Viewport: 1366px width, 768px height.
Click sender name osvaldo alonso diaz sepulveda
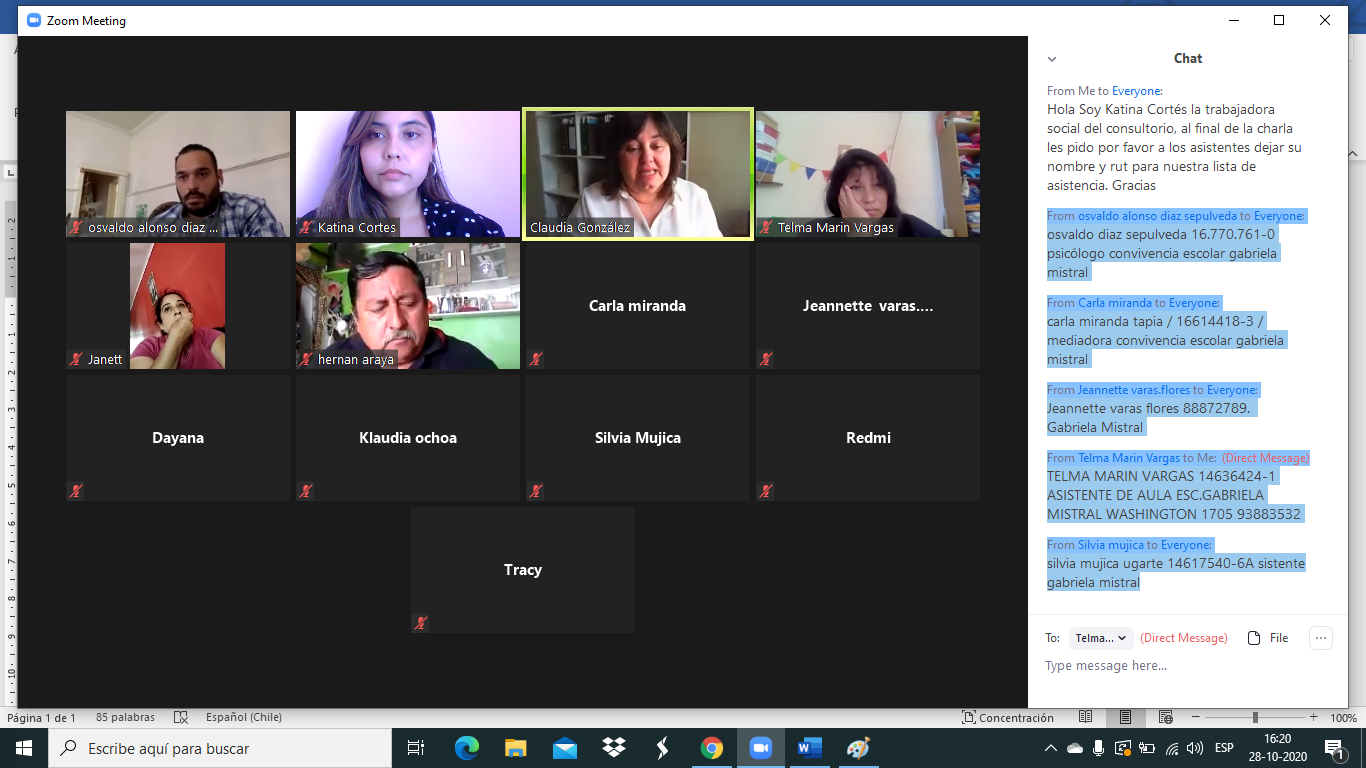pos(1157,216)
